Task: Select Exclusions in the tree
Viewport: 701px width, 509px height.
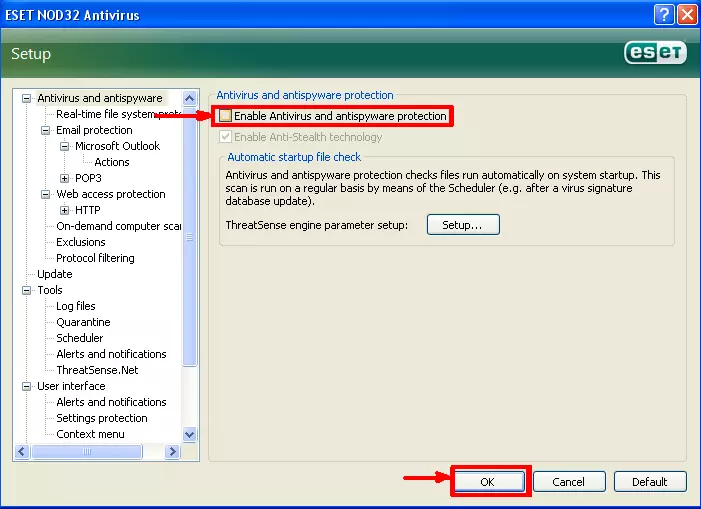Action: point(81,242)
